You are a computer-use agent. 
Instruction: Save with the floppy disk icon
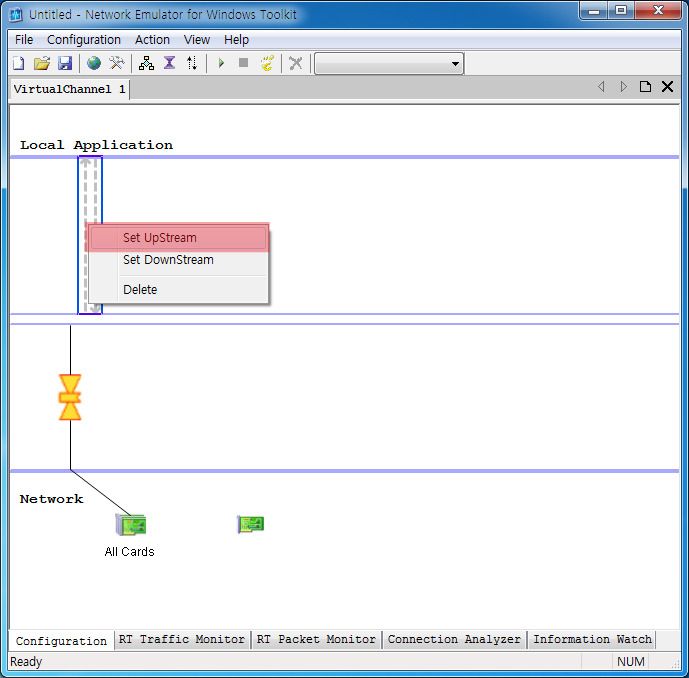[65, 63]
